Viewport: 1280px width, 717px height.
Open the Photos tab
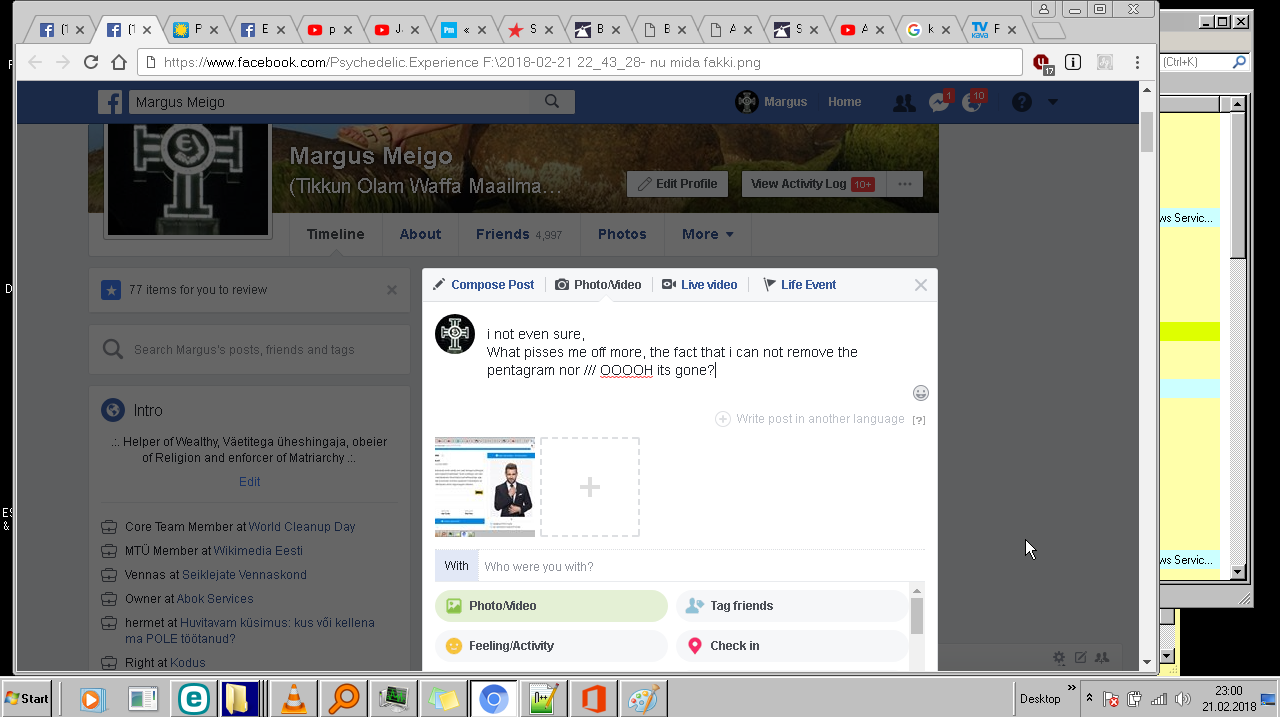click(x=622, y=234)
